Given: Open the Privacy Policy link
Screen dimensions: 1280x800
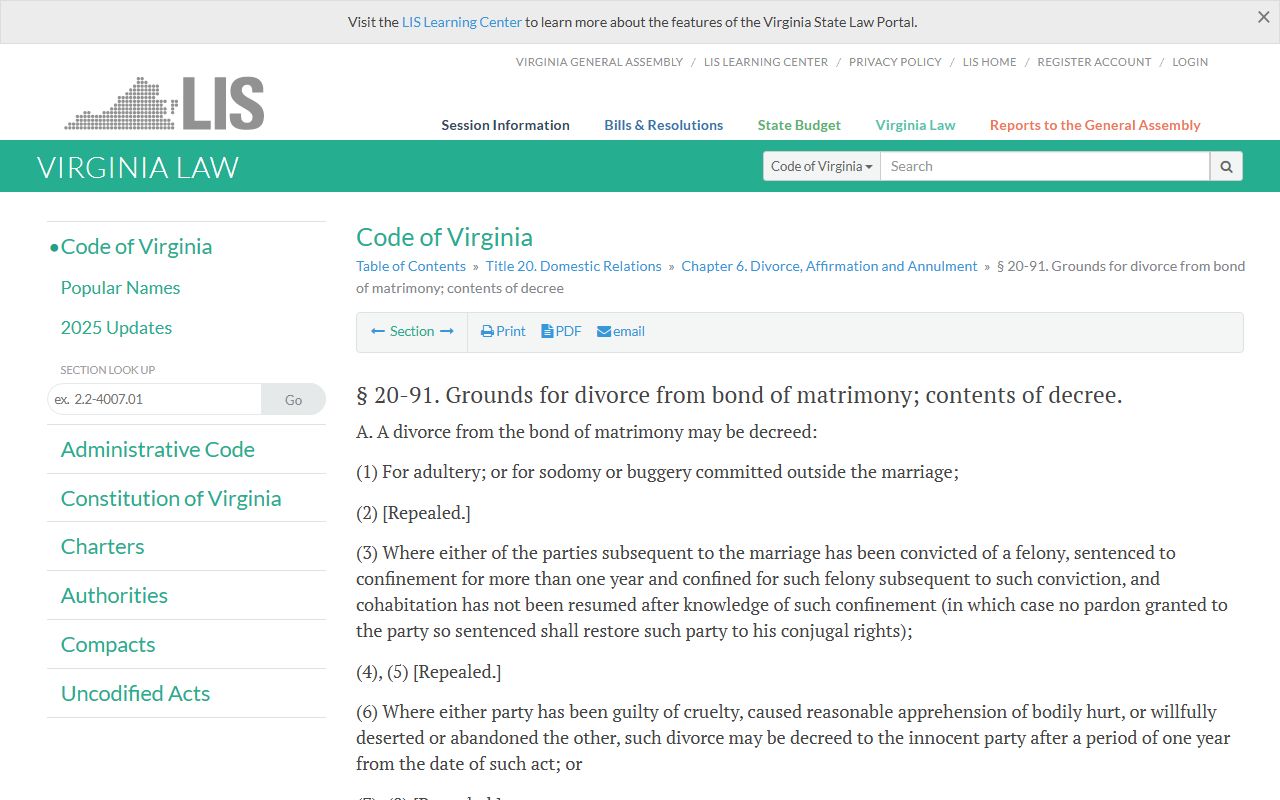Looking at the screenshot, I should click(895, 62).
